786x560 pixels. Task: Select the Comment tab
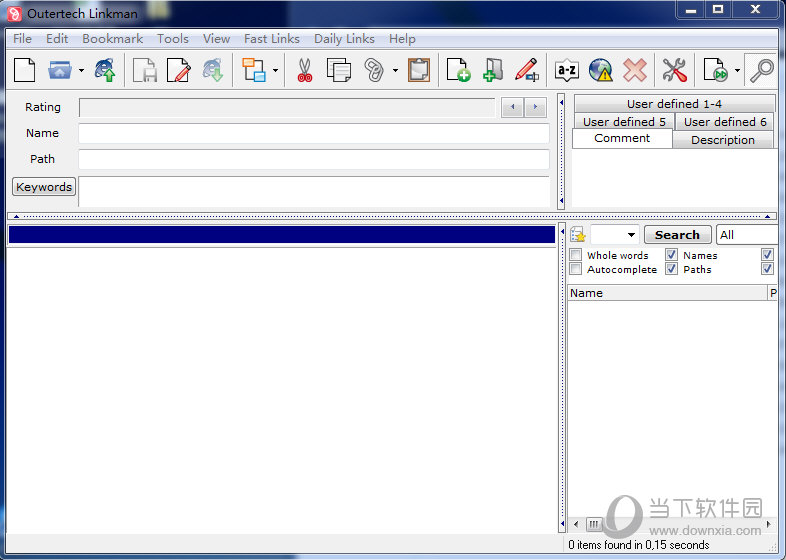point(622,138)
